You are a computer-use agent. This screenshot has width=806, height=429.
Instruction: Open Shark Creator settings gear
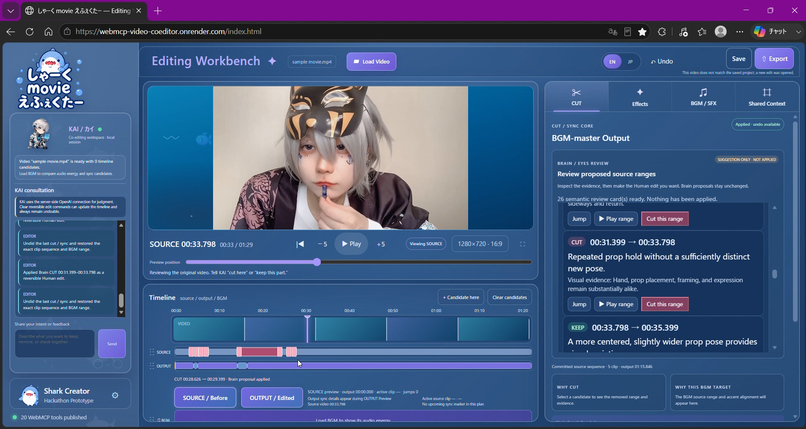click(115, 395)
